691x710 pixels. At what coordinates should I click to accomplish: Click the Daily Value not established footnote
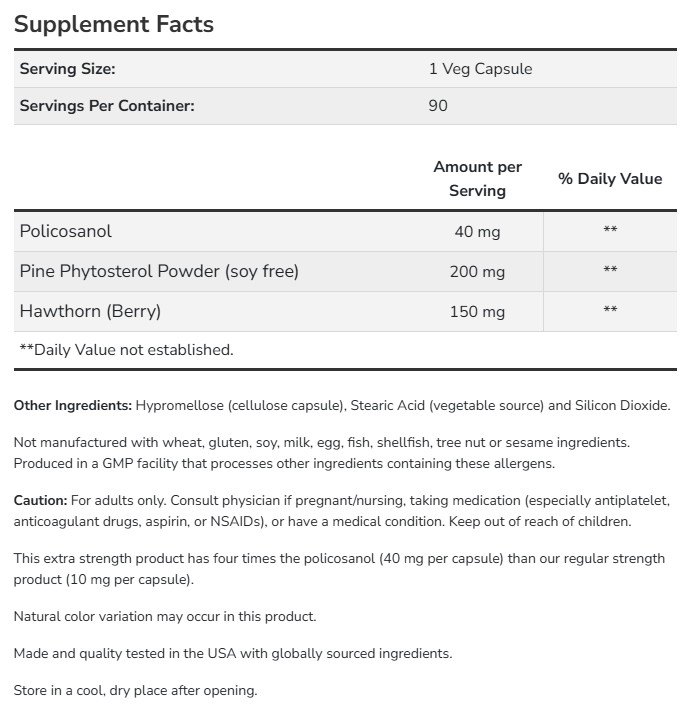click(126, 350)
